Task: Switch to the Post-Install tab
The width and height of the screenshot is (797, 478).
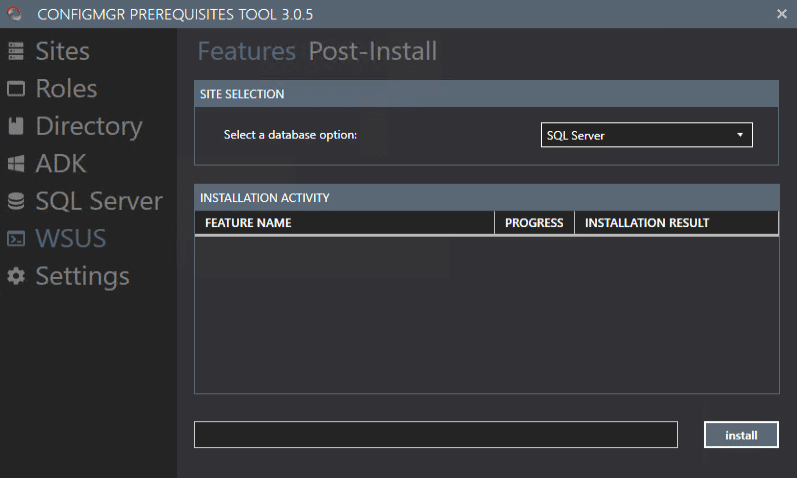Action: click(x=372, y=52)
